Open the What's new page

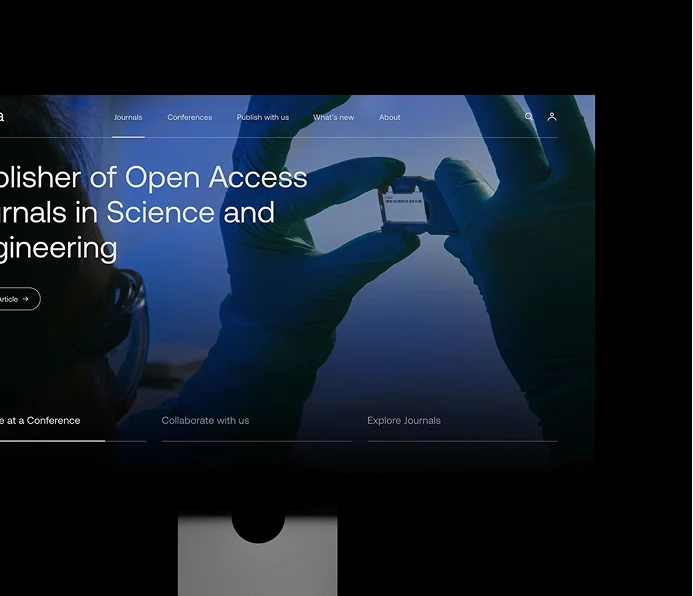point(333,118)
